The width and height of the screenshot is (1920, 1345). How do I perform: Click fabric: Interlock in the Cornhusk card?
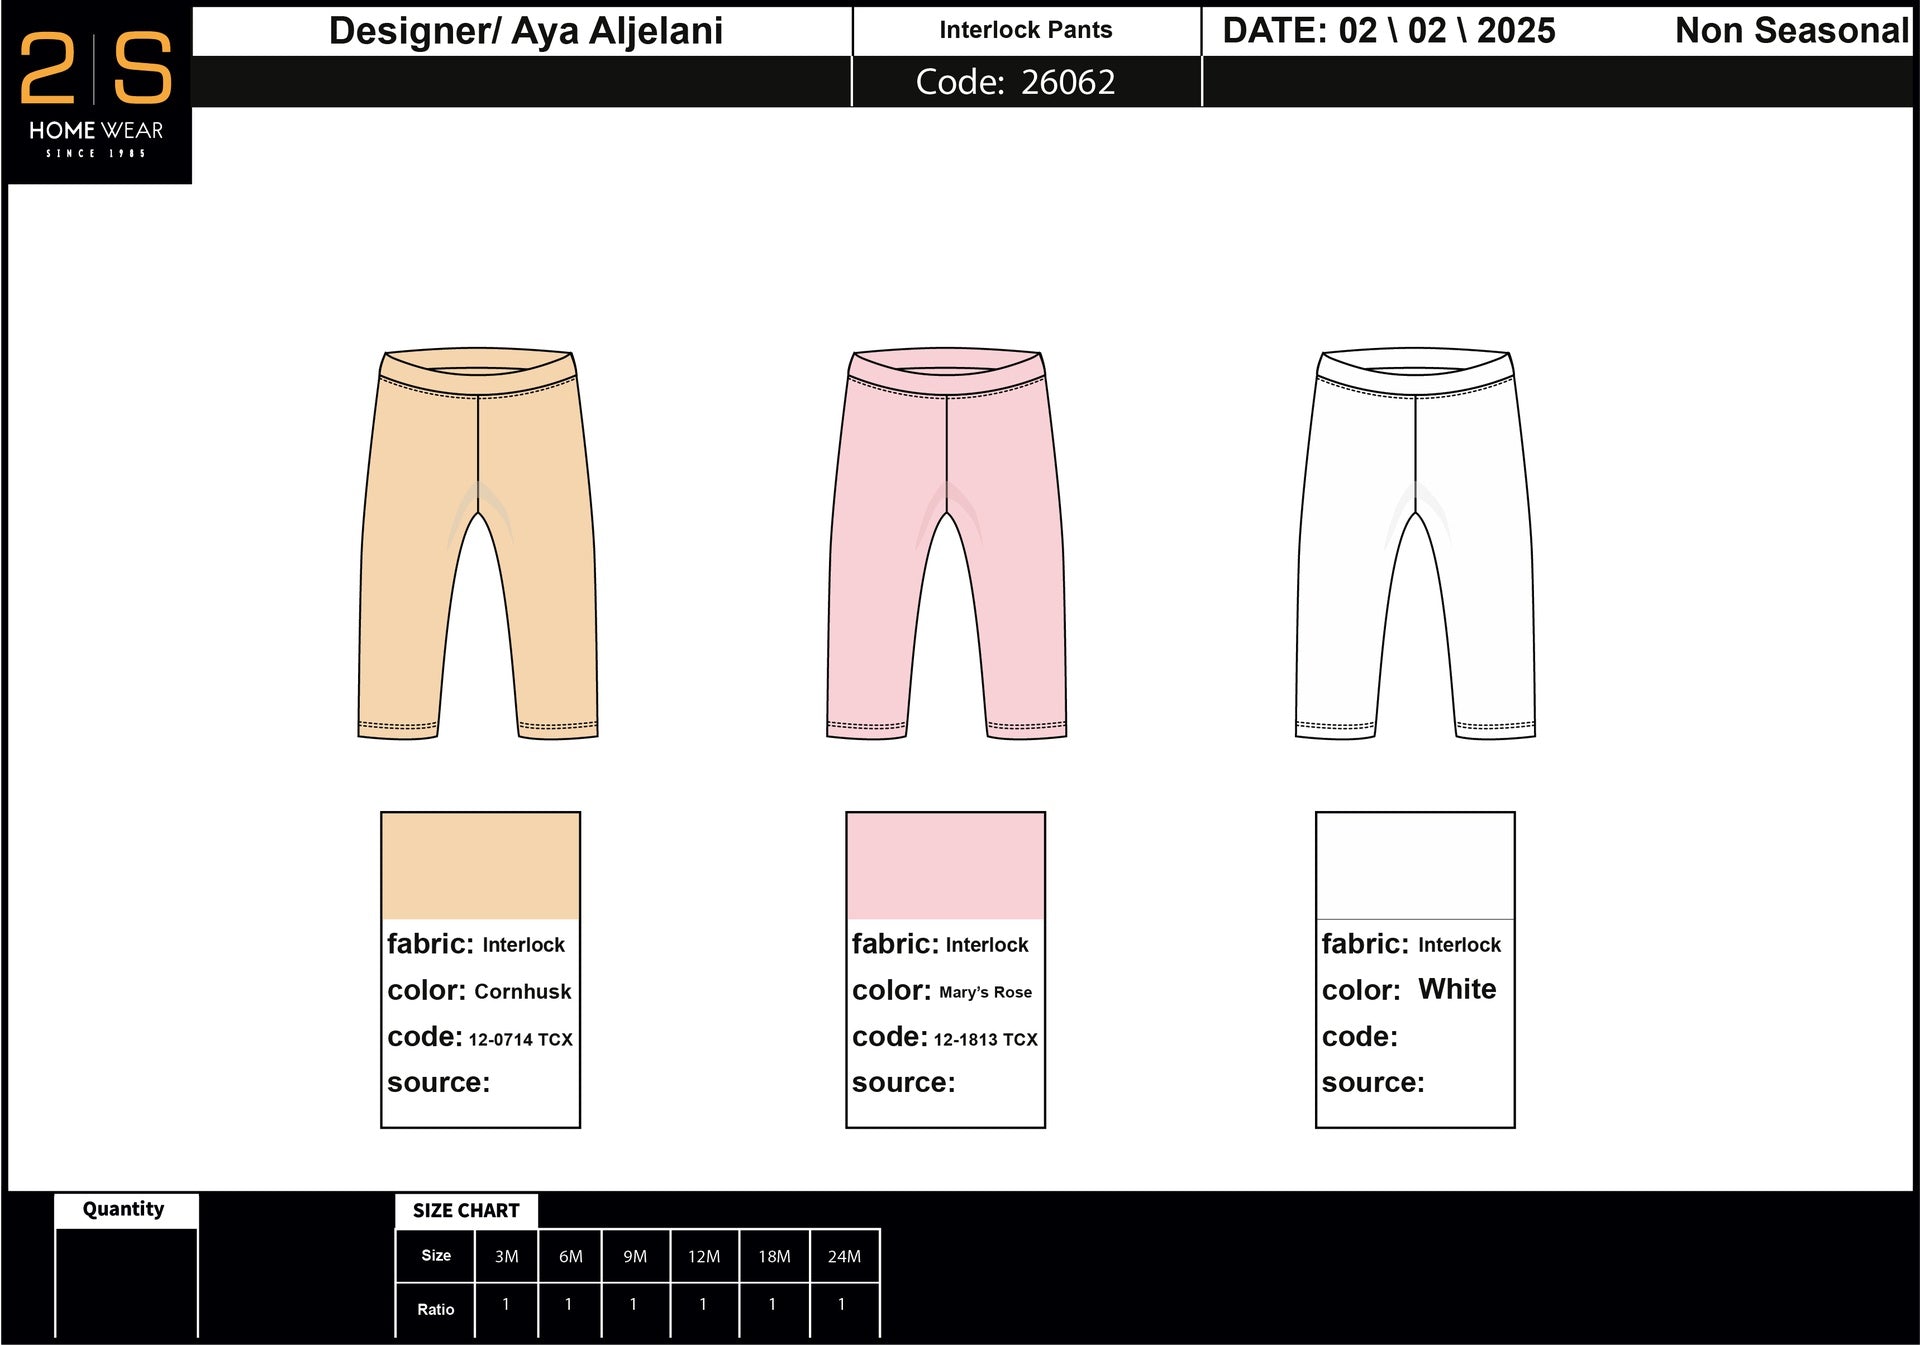coord(476,944)
